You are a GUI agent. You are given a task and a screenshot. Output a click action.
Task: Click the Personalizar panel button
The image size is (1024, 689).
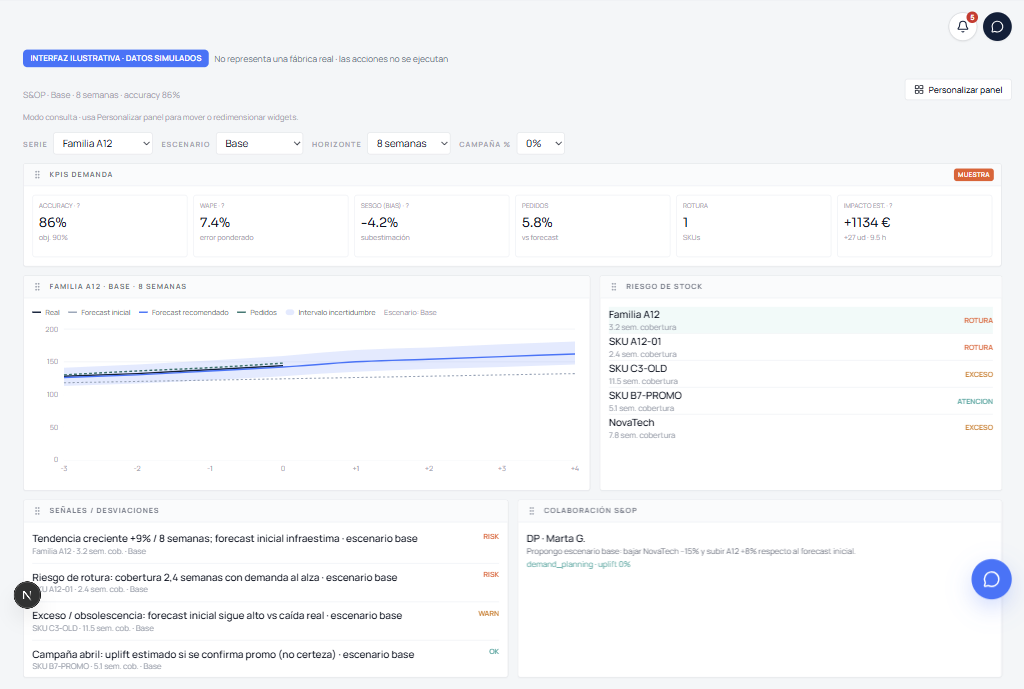[x=958, y=89]
